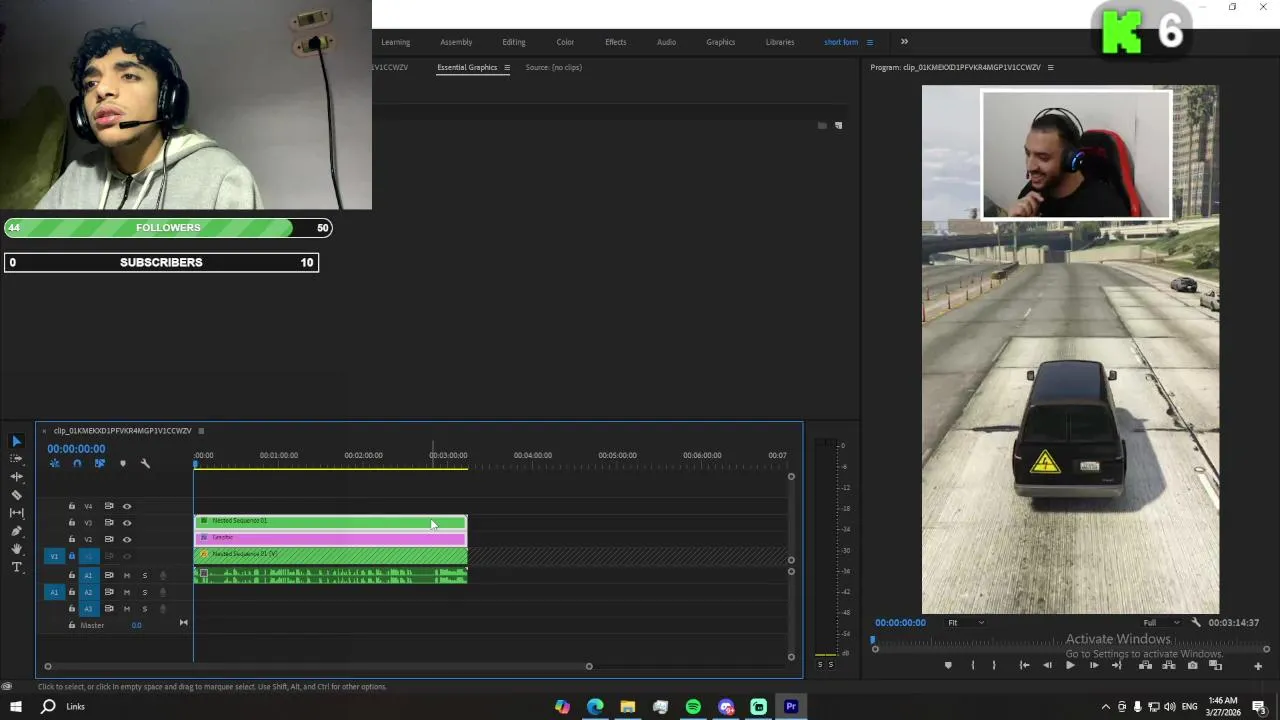Image resolution: width=1280 pixels, height=720 pixels.
Task: Jump to In point in Program monitor
Action: 1024,665
